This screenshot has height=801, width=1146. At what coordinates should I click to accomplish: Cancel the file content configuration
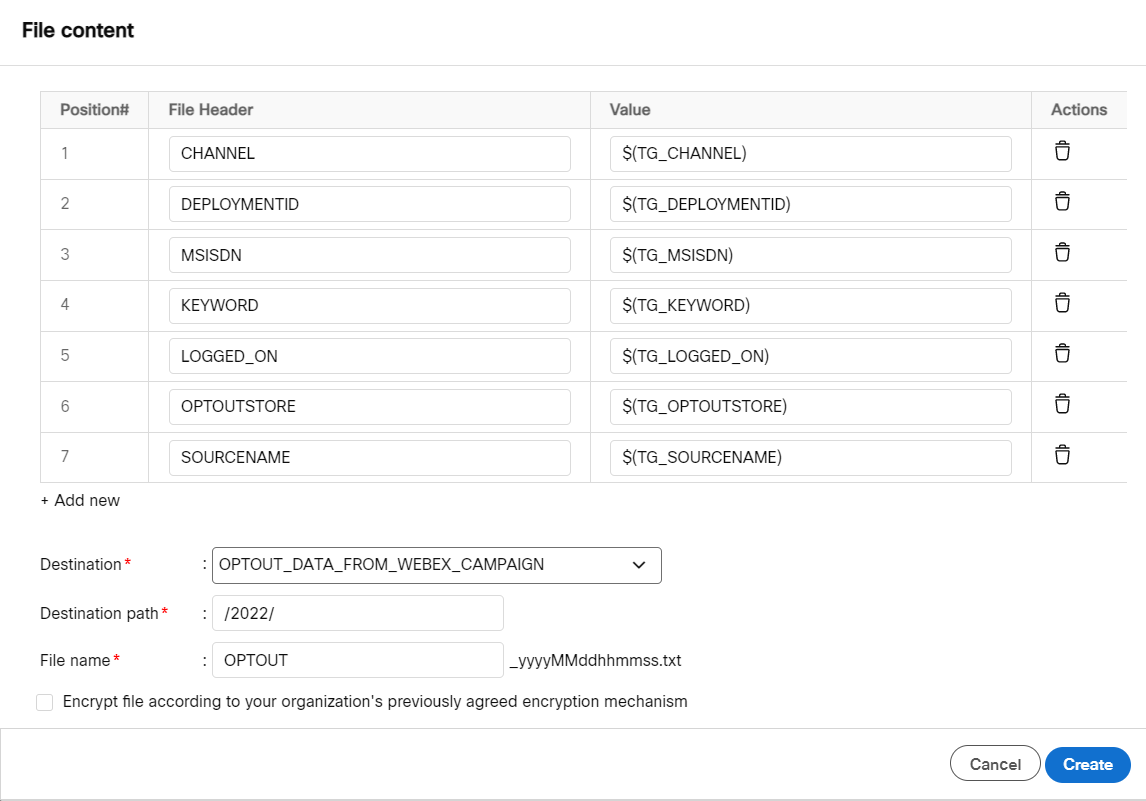point(994,763)
